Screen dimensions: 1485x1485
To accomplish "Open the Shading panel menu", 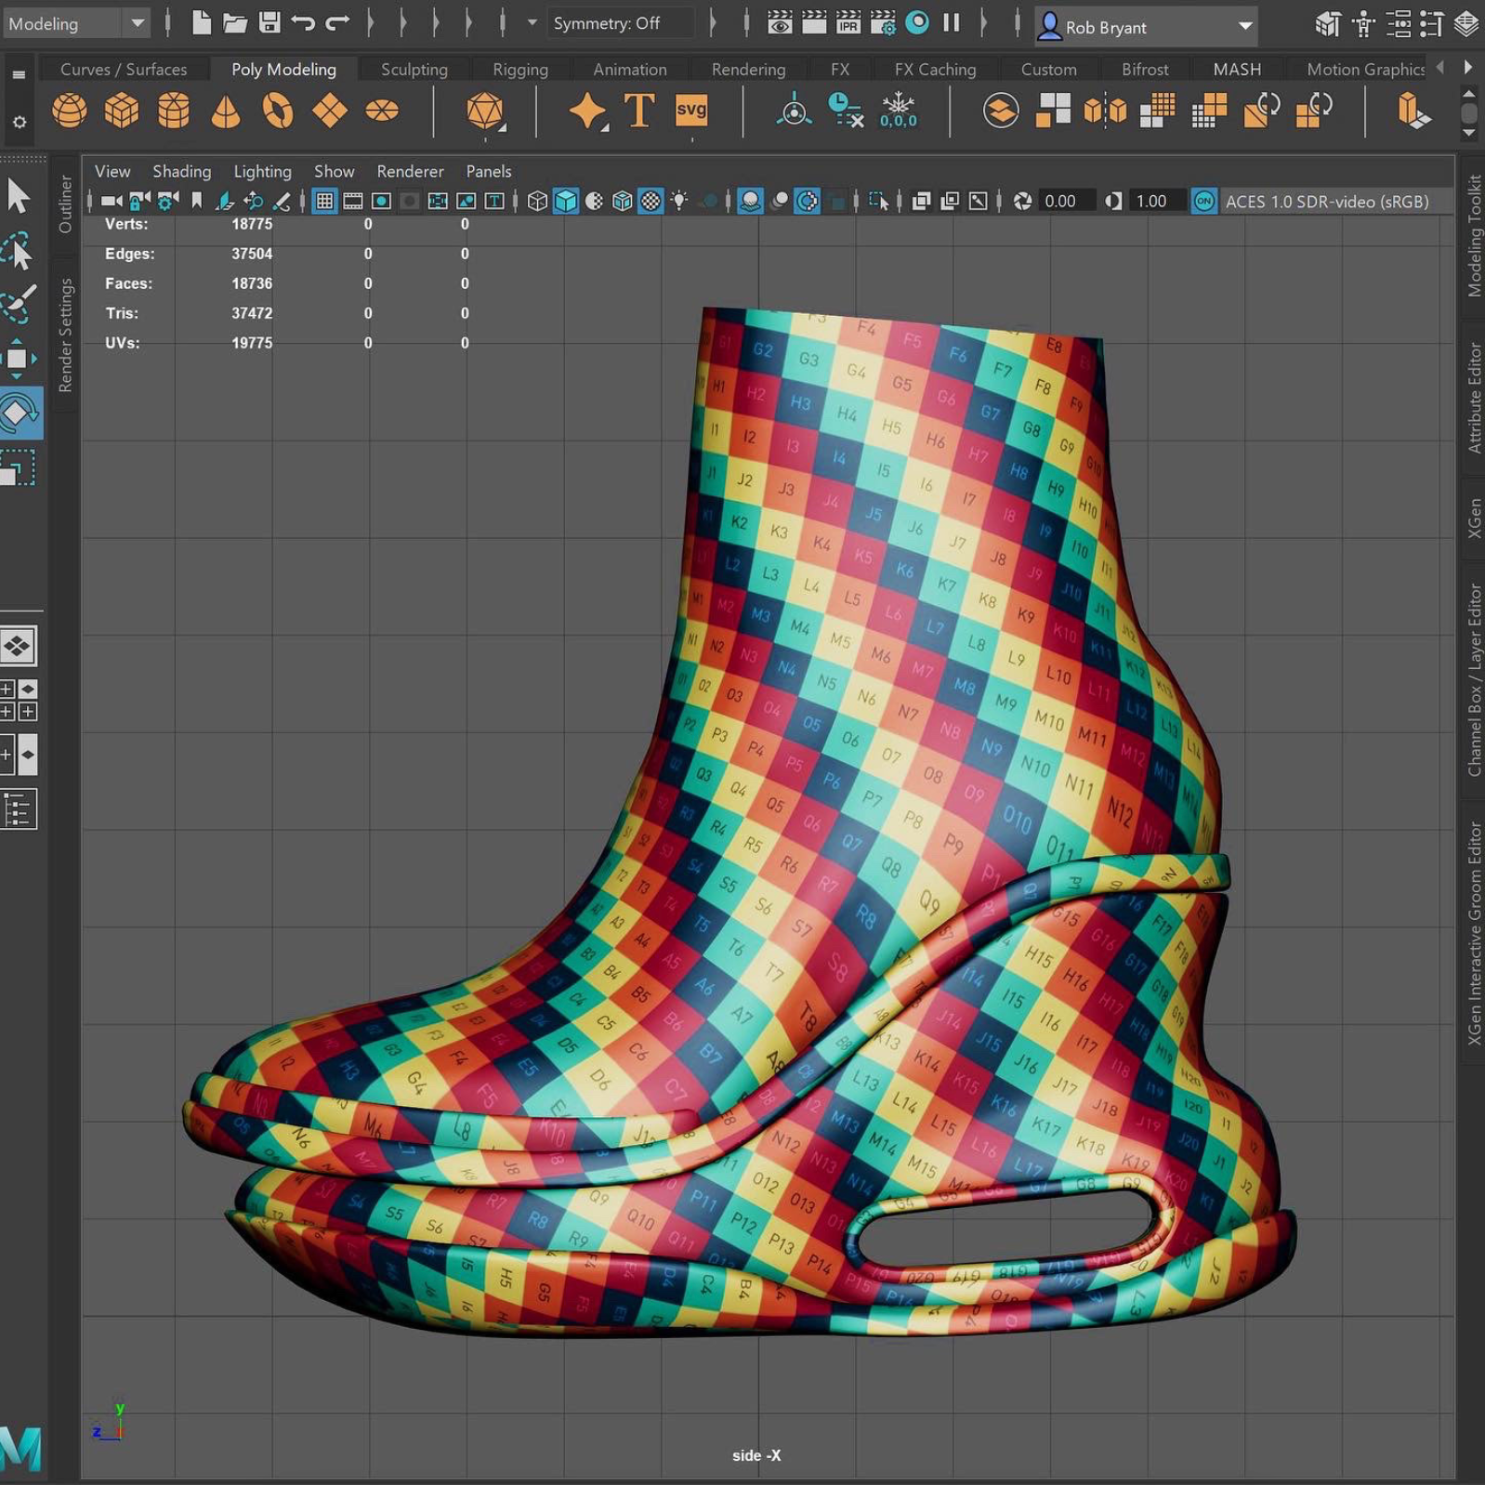I will pyautogui.click(x=181, y=171).
